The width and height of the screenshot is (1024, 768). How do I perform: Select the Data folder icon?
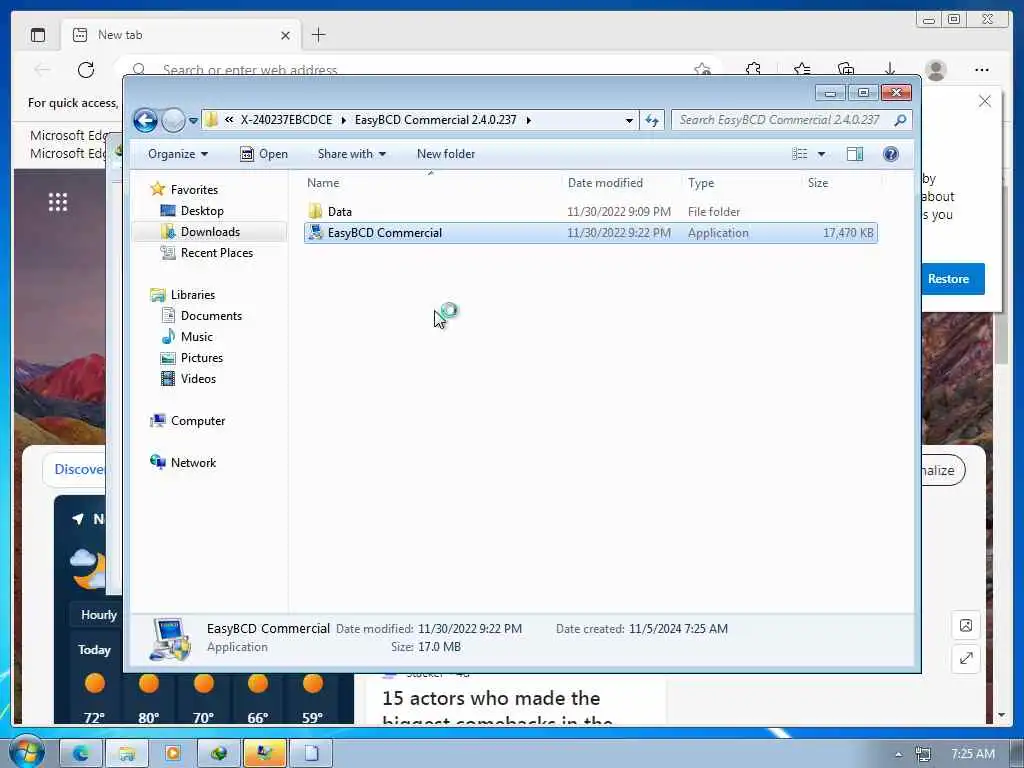tap(315, 211)
